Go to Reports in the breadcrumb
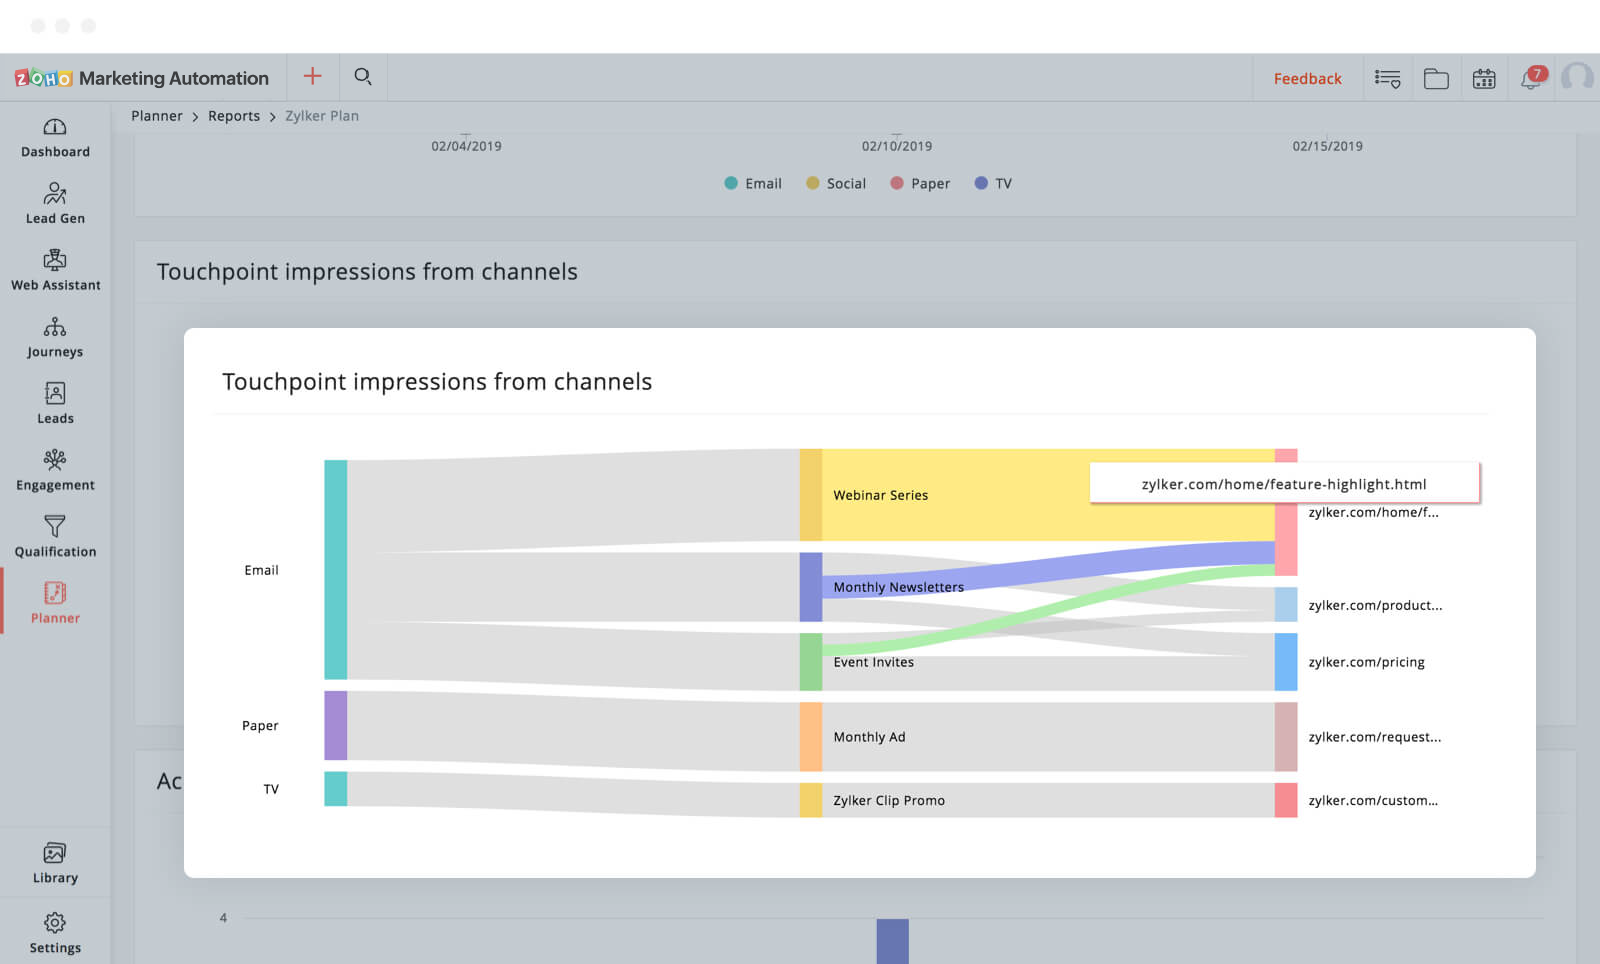The height and width of the screenshot is (964, 1600). pos(233,115)
